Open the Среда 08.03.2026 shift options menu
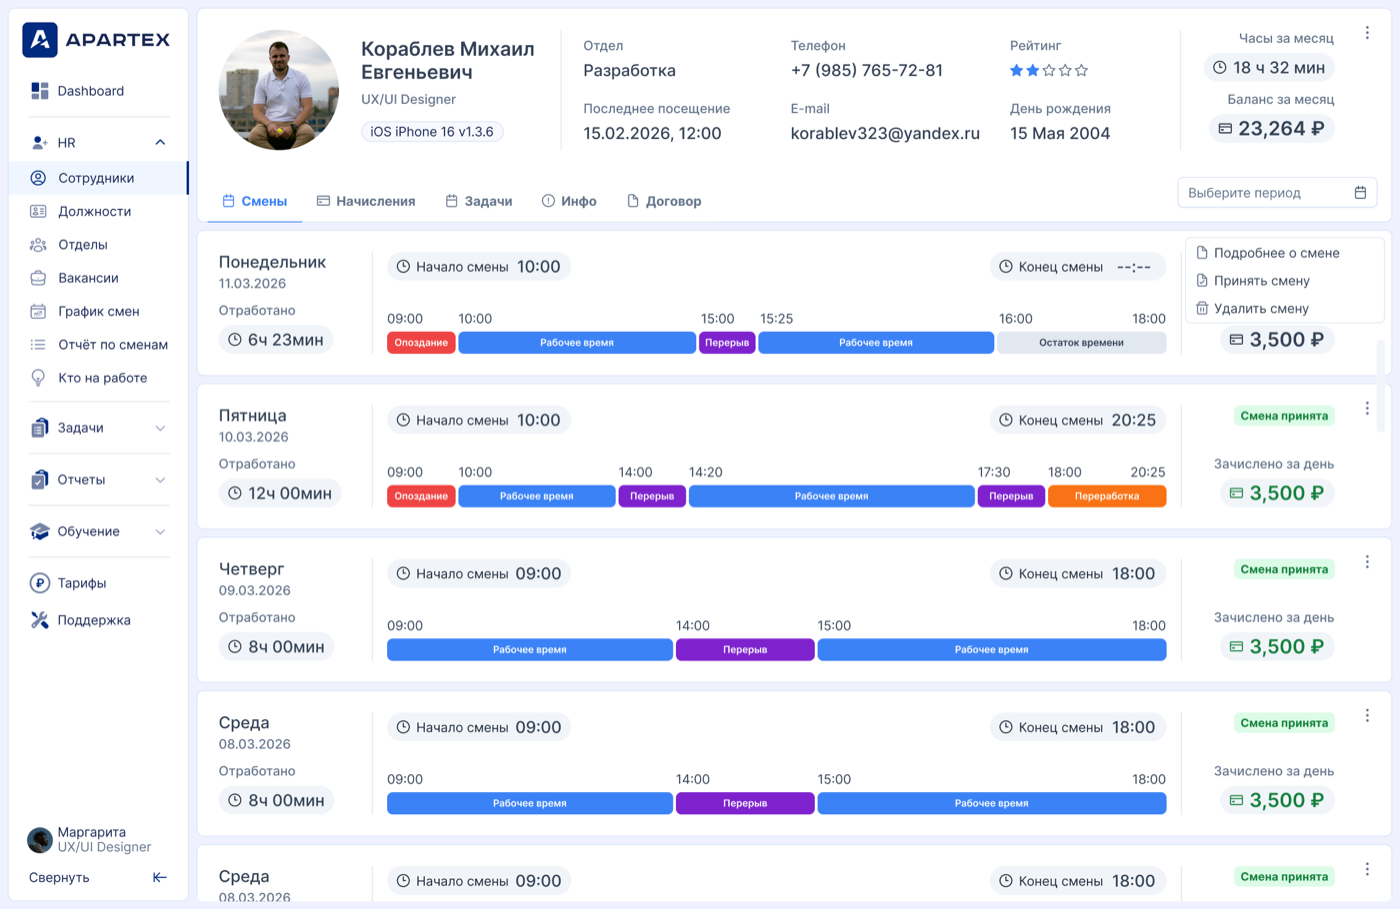1400x909 pixels. pyautogui.click(x=1367, y=716)
